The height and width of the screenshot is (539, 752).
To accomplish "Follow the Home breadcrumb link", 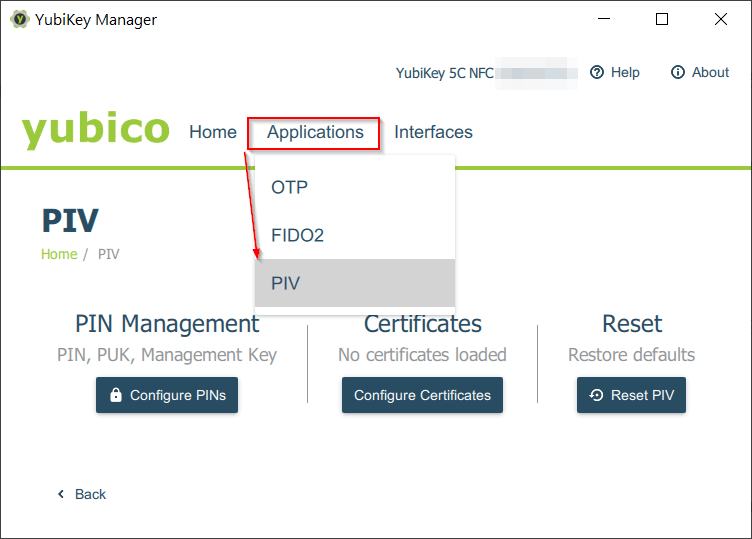I will click(x=59, y=254).
